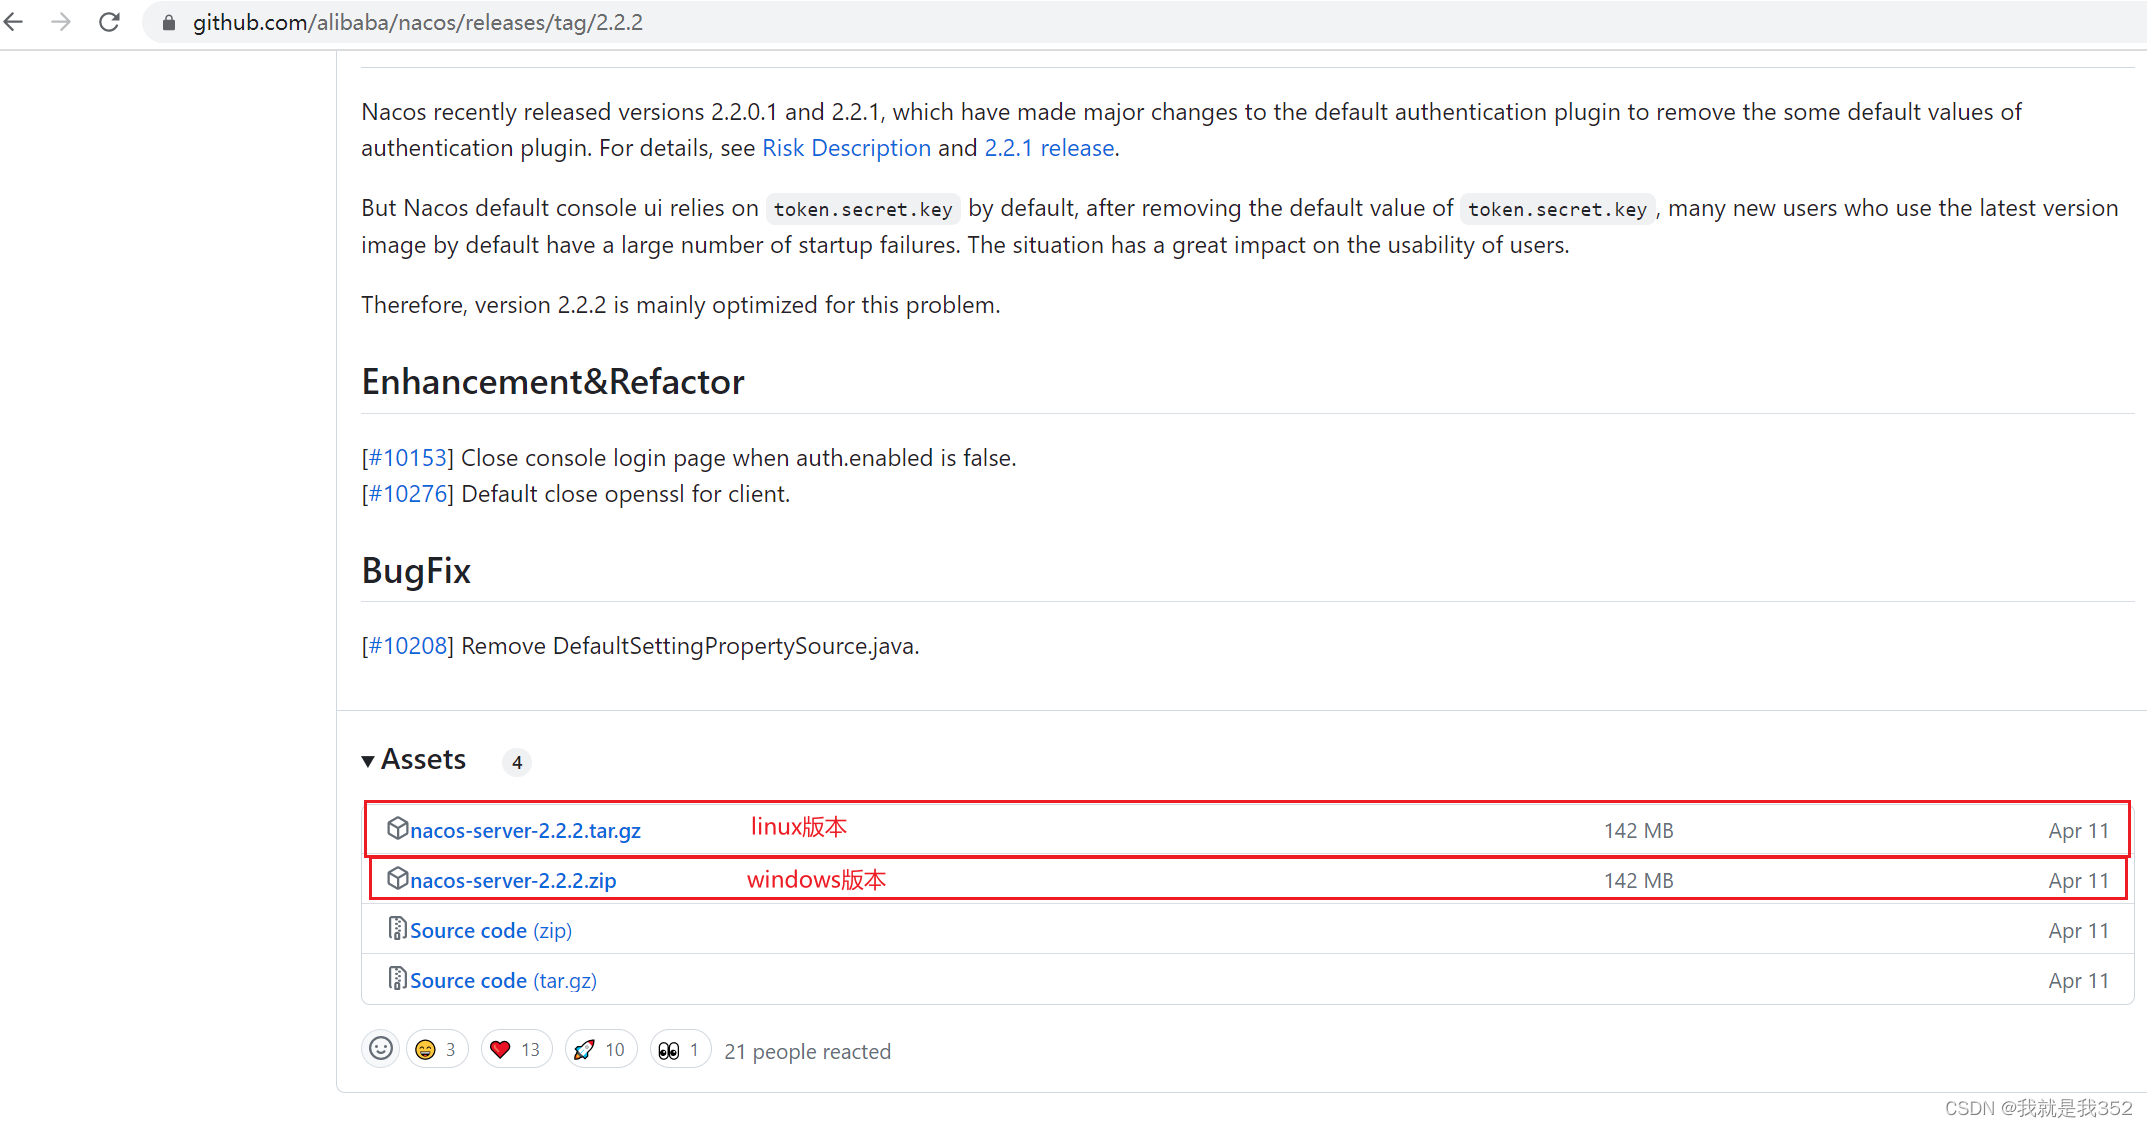This screenshot has height=1128, width=2147.
Task: Download Source code (zip)
Action: pos(491,931)
